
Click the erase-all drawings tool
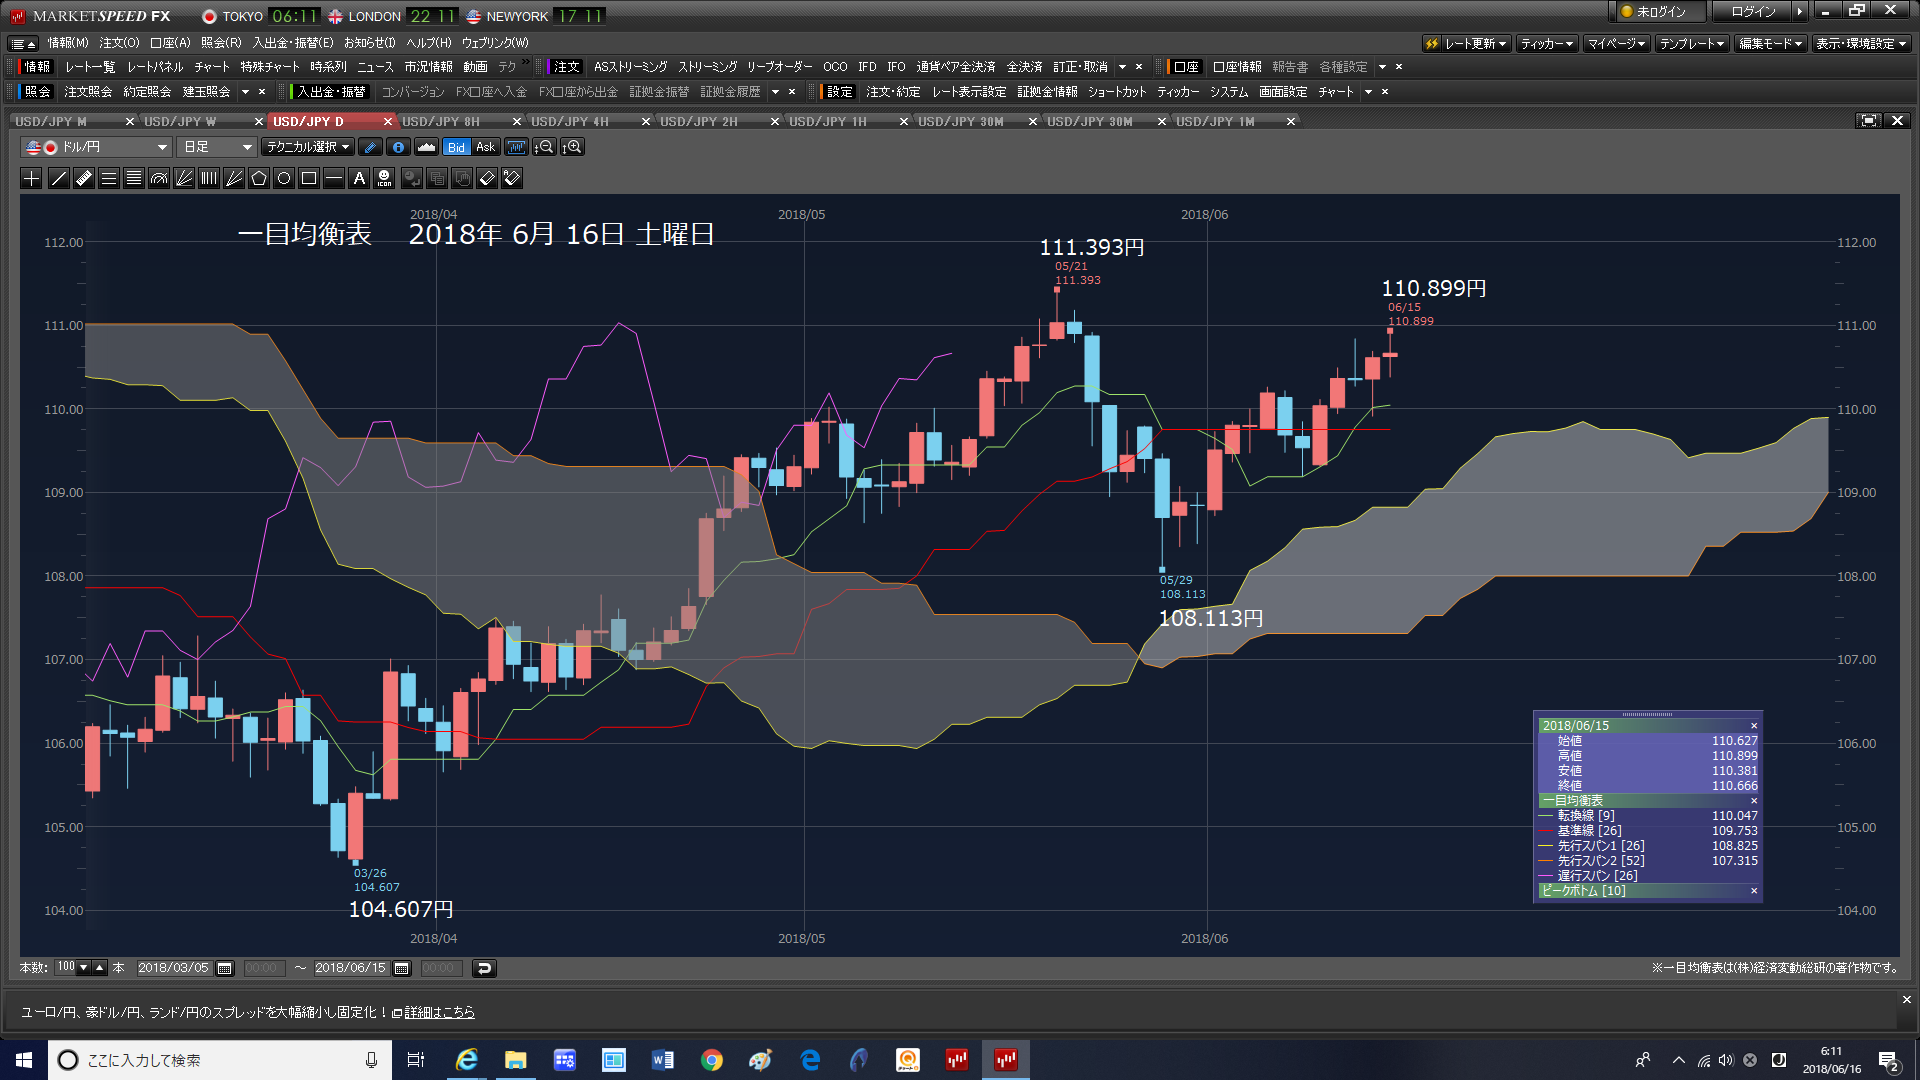click(x=512, y=179)
